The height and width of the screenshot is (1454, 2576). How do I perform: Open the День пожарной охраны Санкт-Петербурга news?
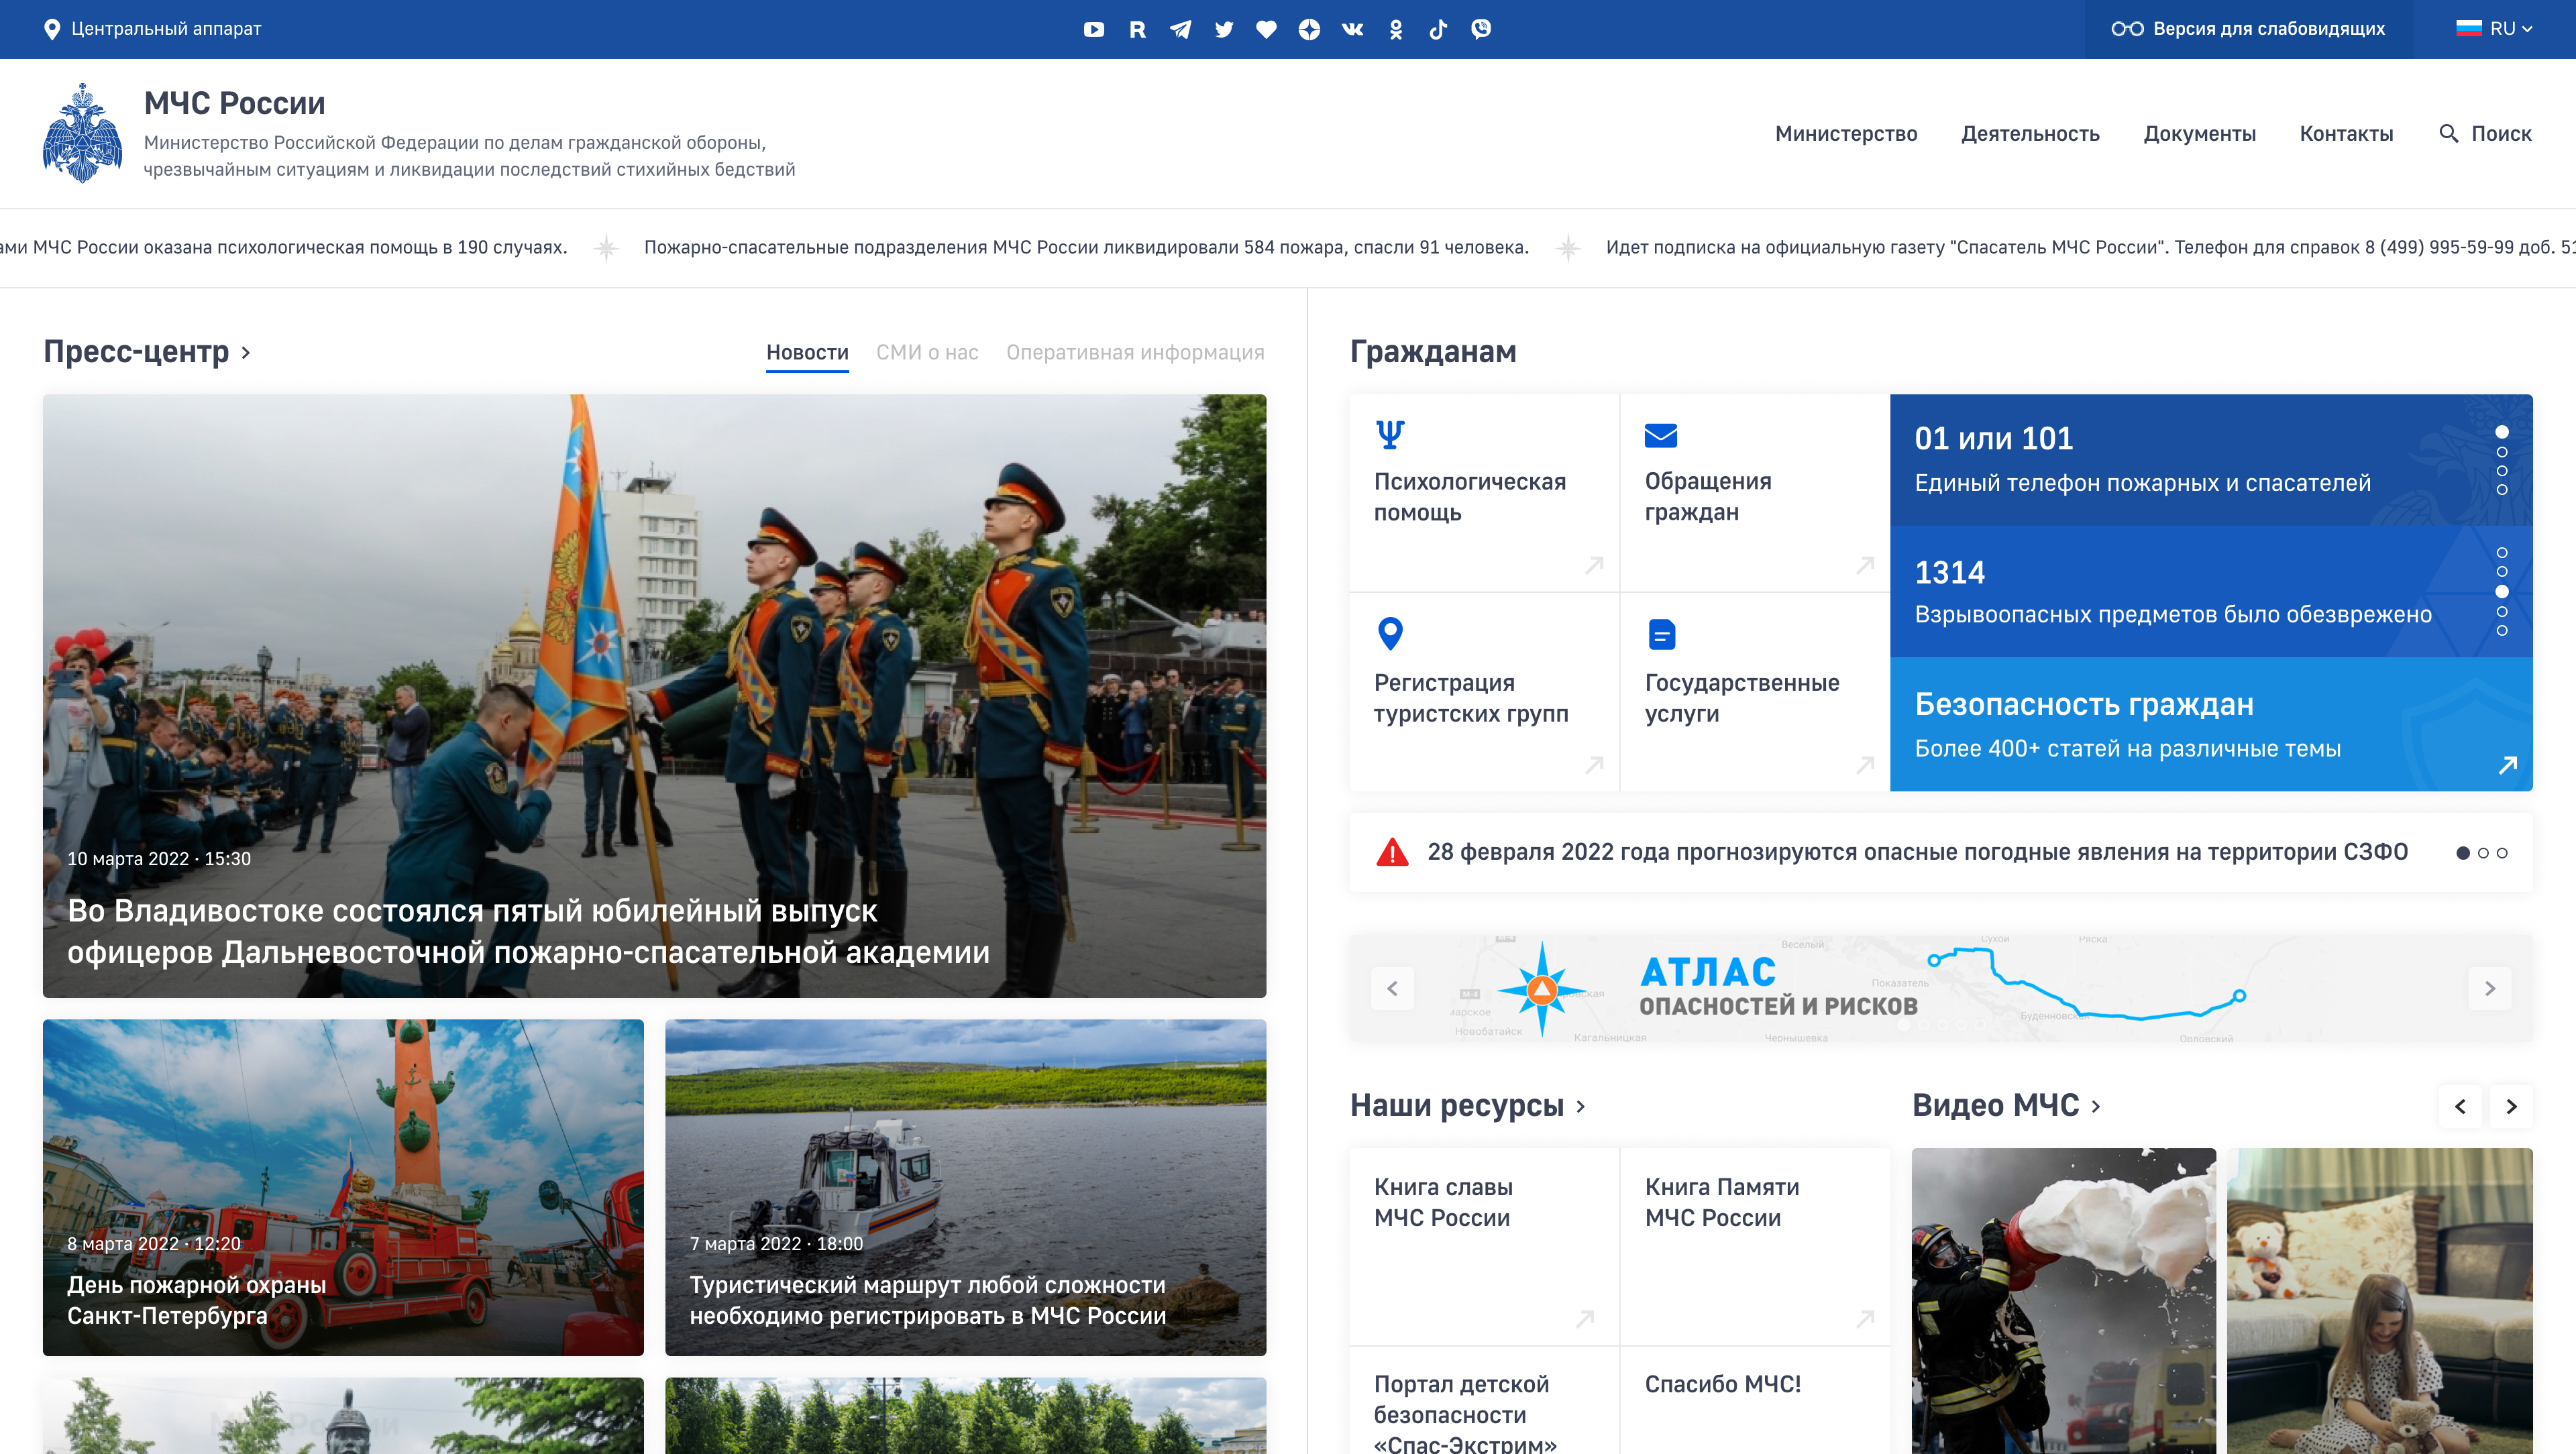pyautogui.click(x=343, y=1187)
